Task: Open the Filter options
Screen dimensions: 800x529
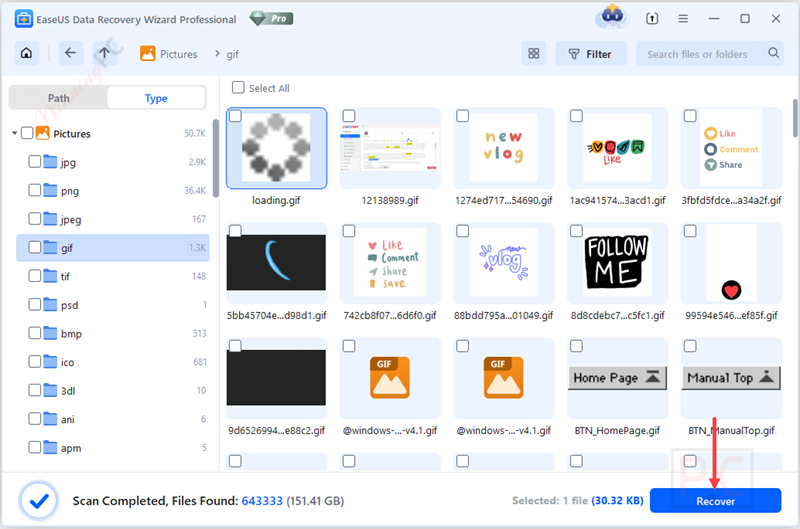Action: coord(590,54)
